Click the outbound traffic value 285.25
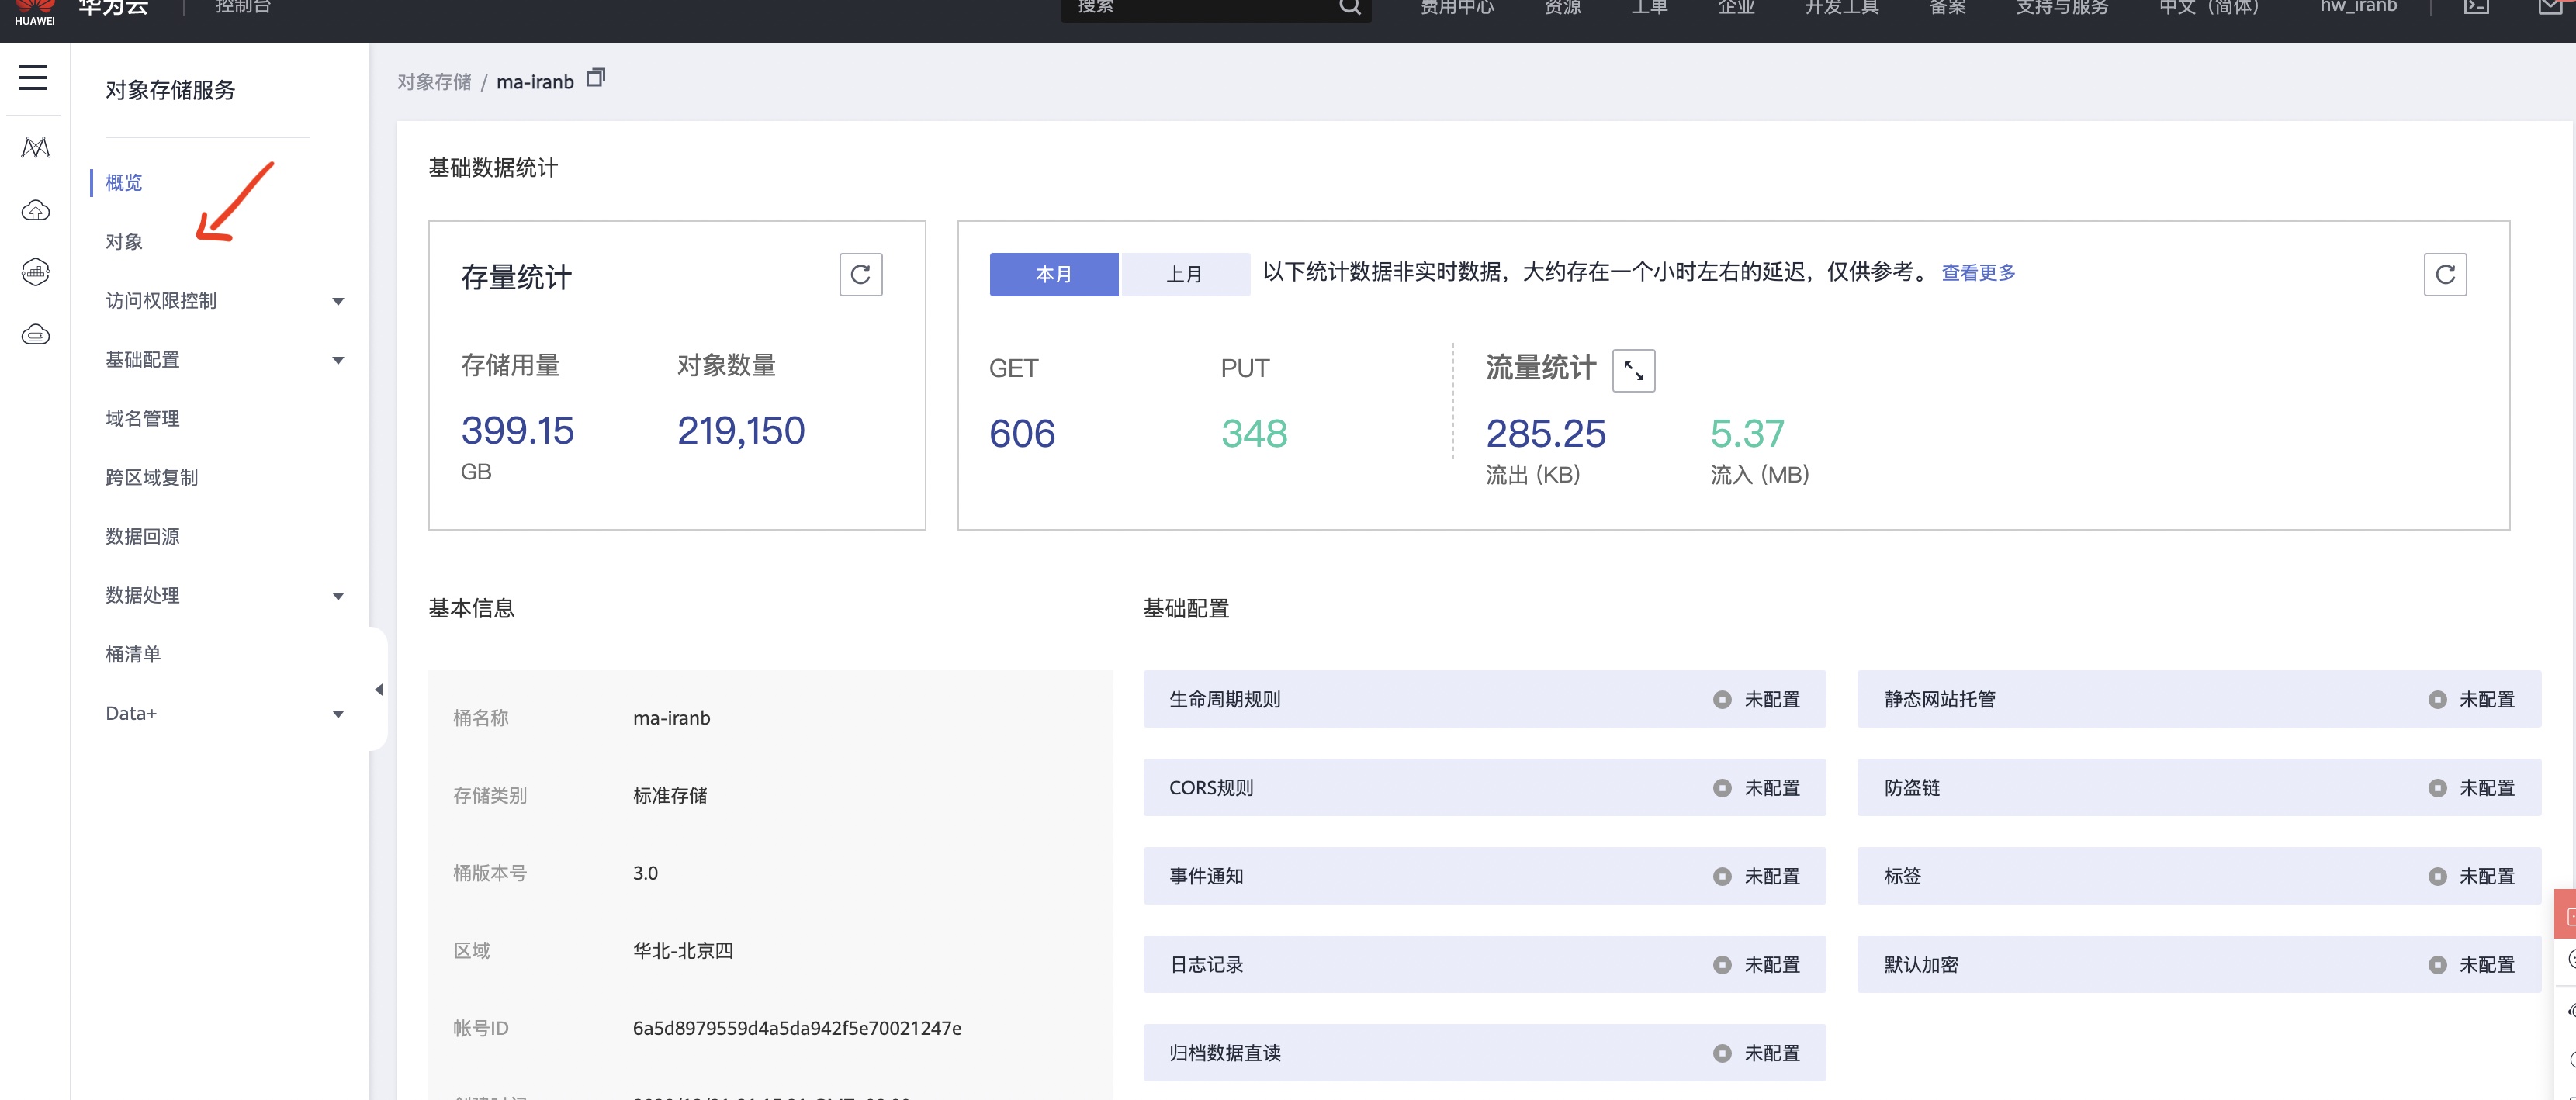Image resolution: width=2576 pixels, height=1100 pixels. (x=1546, y=434)
